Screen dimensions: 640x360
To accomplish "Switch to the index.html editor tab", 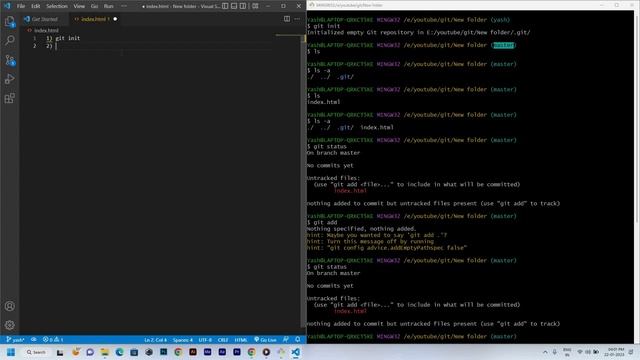I will (93, 19).
